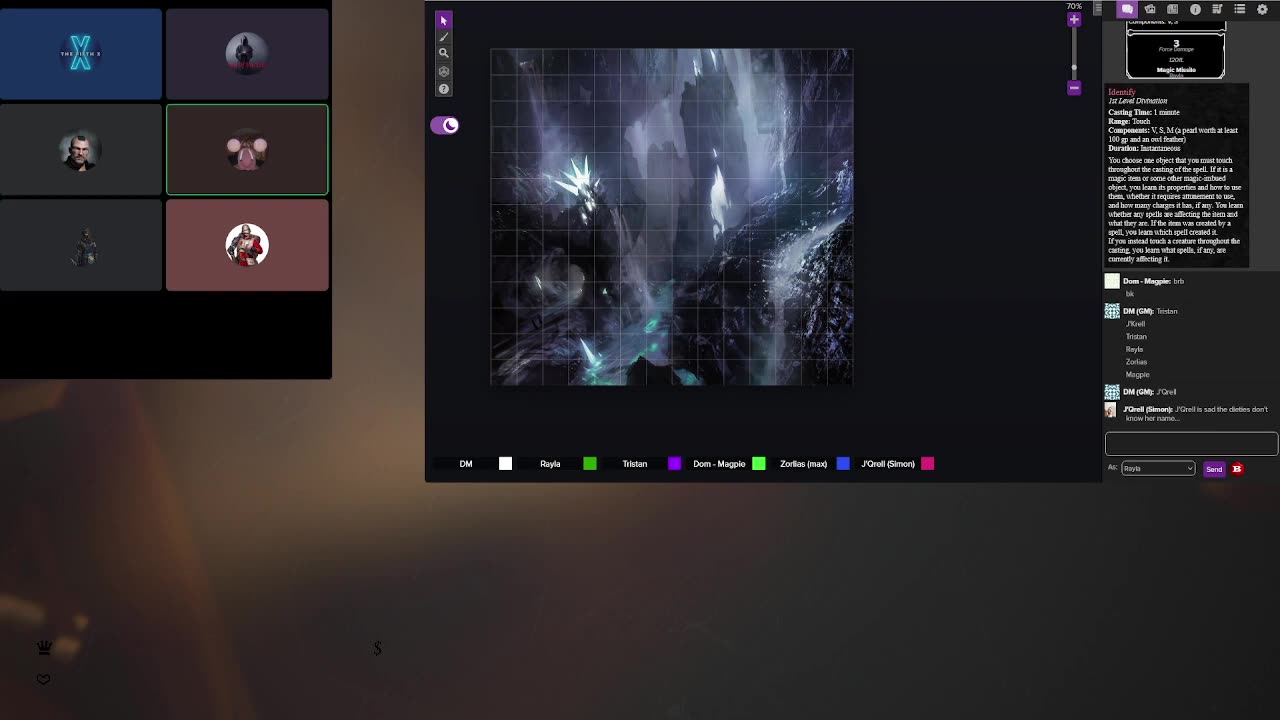Select the blue X logo video tile
Image resolution: width=1280 pixels, height=720 pixels.
[81, 55]
